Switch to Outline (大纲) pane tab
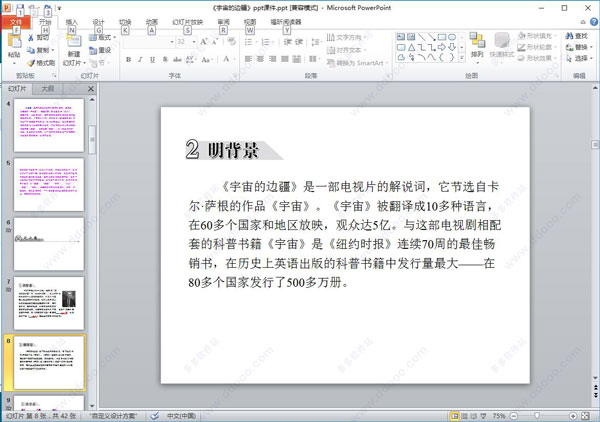The height and width of the screenshot is (422, 600). coord(47,89)
